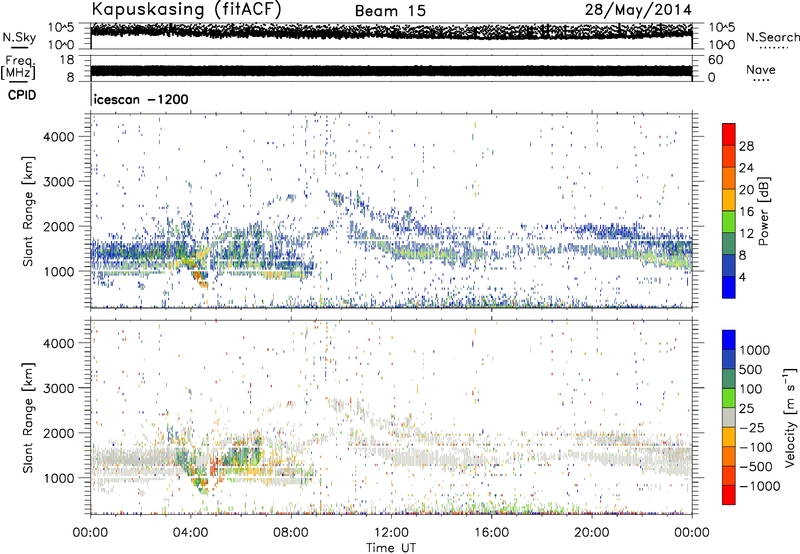The width and height of the screenshot is (800, 554).
Task: Click the '-1000' Velocity colorbar tick value
Action: tap(759, 486)
